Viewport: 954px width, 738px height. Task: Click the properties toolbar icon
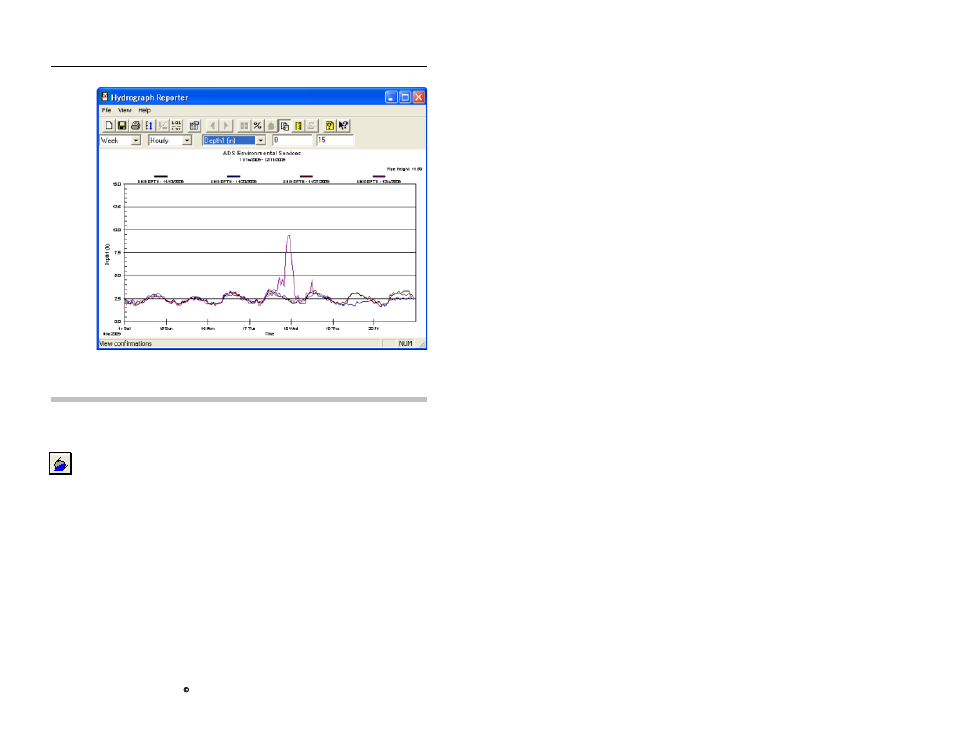pyautogui.click(x=194, y=126)
